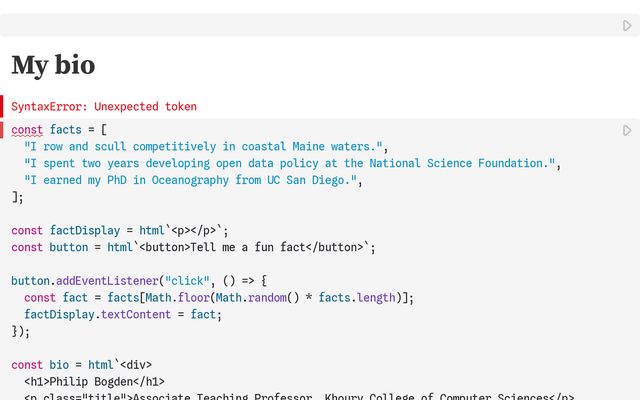Screen dimensions: 640x400
Task: Click the underlined 'const' in 'const facts' line
Action: click(x=27, y=130)
